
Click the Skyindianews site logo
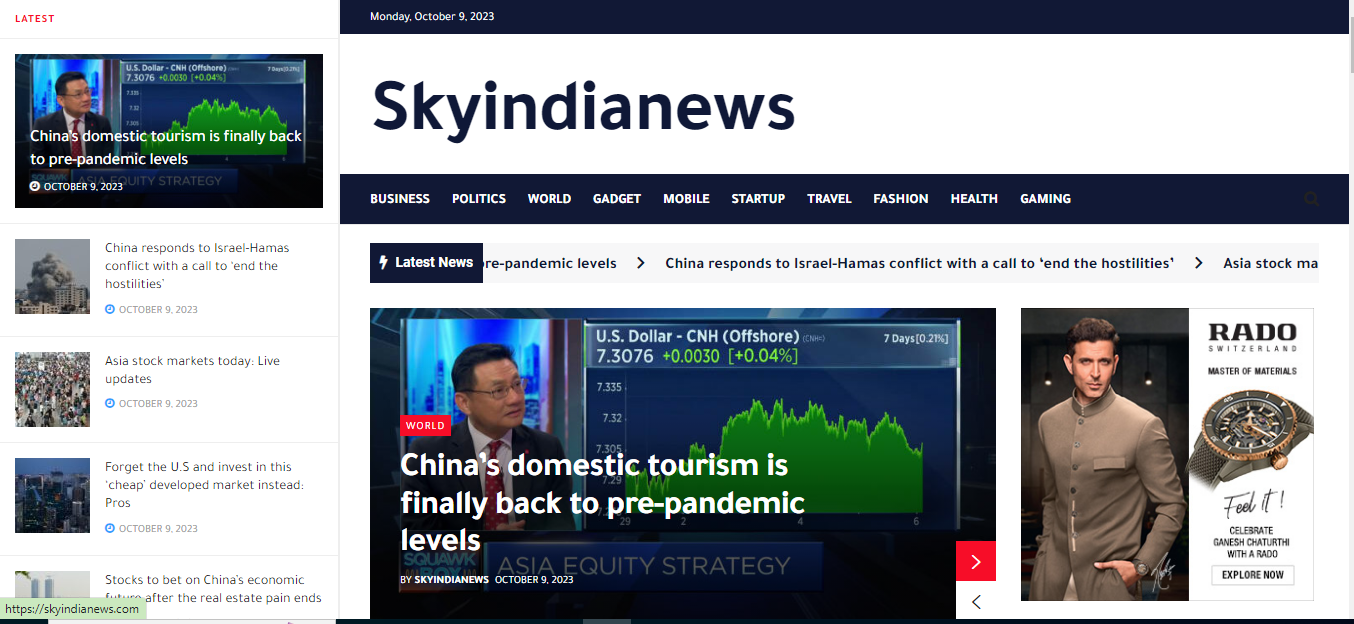[584, 107]
